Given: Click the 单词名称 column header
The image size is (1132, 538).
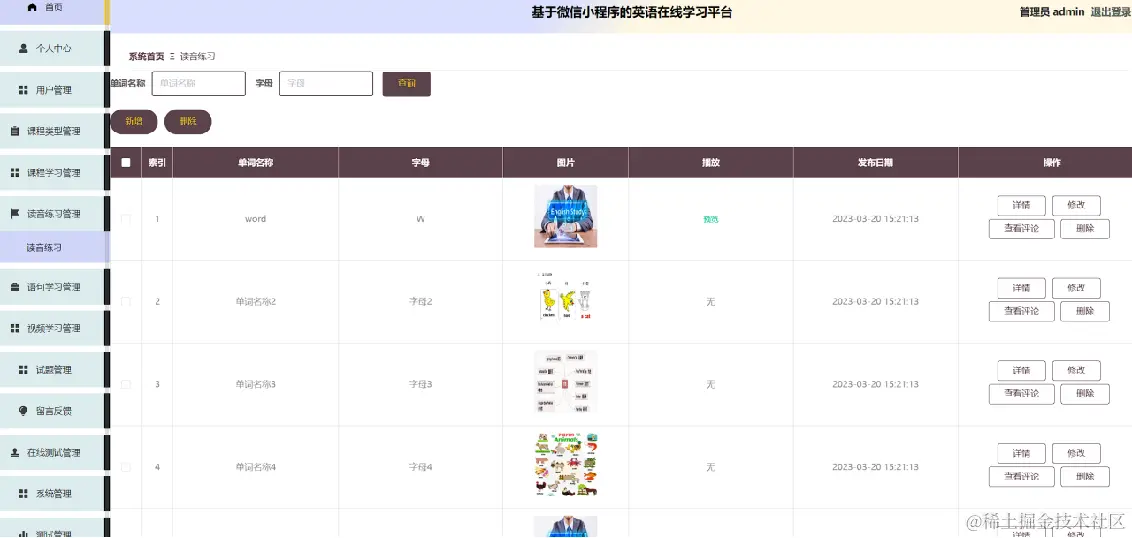Looking at the screenshot, I should pyautogui.click(x=255, y=163).
